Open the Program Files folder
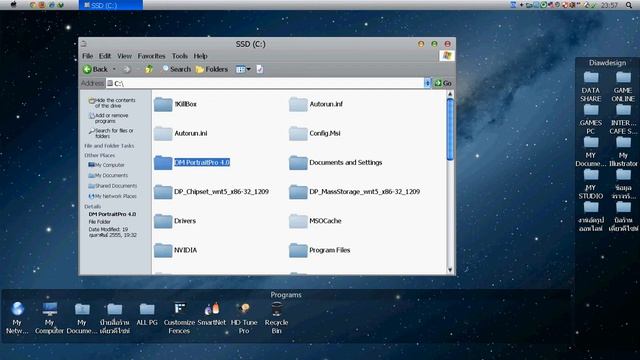Screen dimensions: 640x360 coord(320,250)
